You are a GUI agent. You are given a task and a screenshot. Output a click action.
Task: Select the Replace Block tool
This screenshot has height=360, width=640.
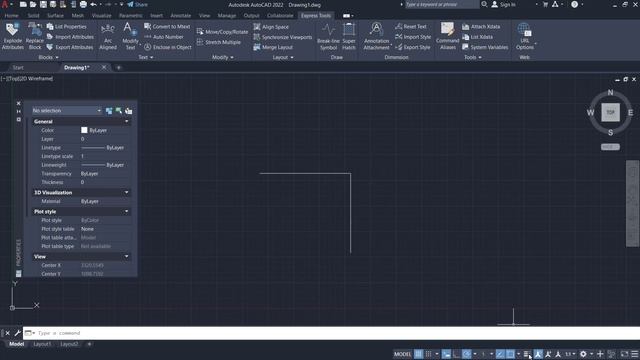click(35, 36)
